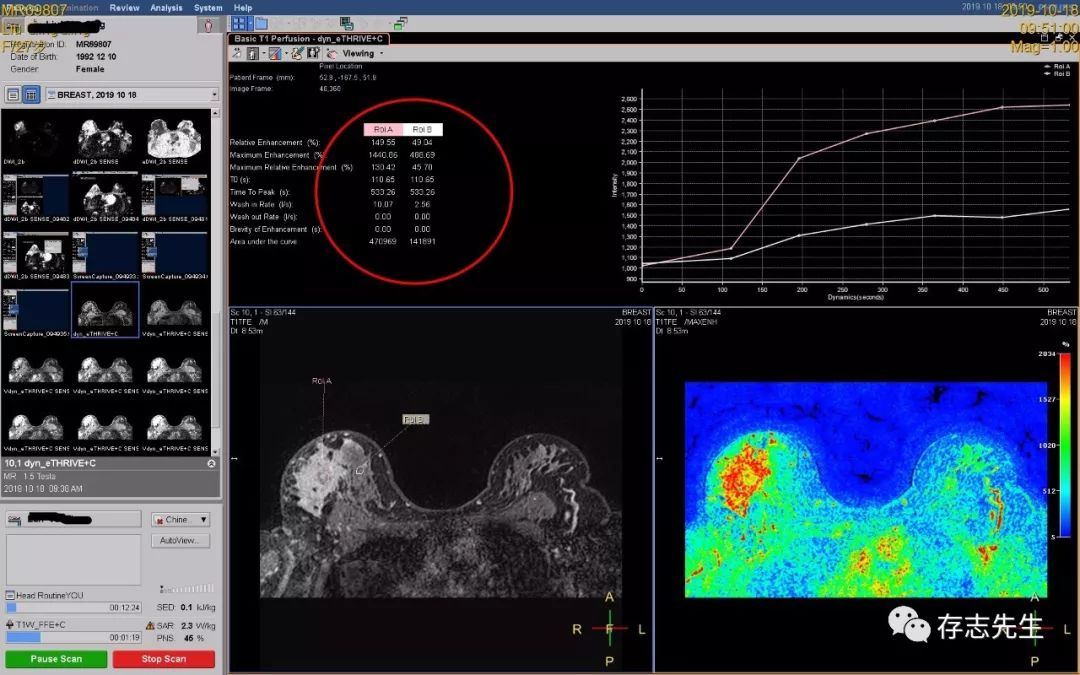Click the color map icon in perfusion toolbar
The height and width of the screenshot is (675, 1080).
point(273,53)
